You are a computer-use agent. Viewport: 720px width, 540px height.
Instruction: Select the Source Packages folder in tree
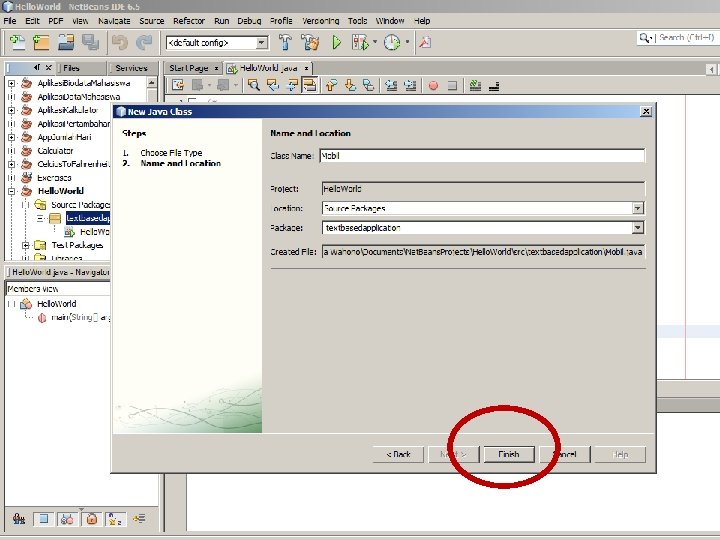(80, 205)
